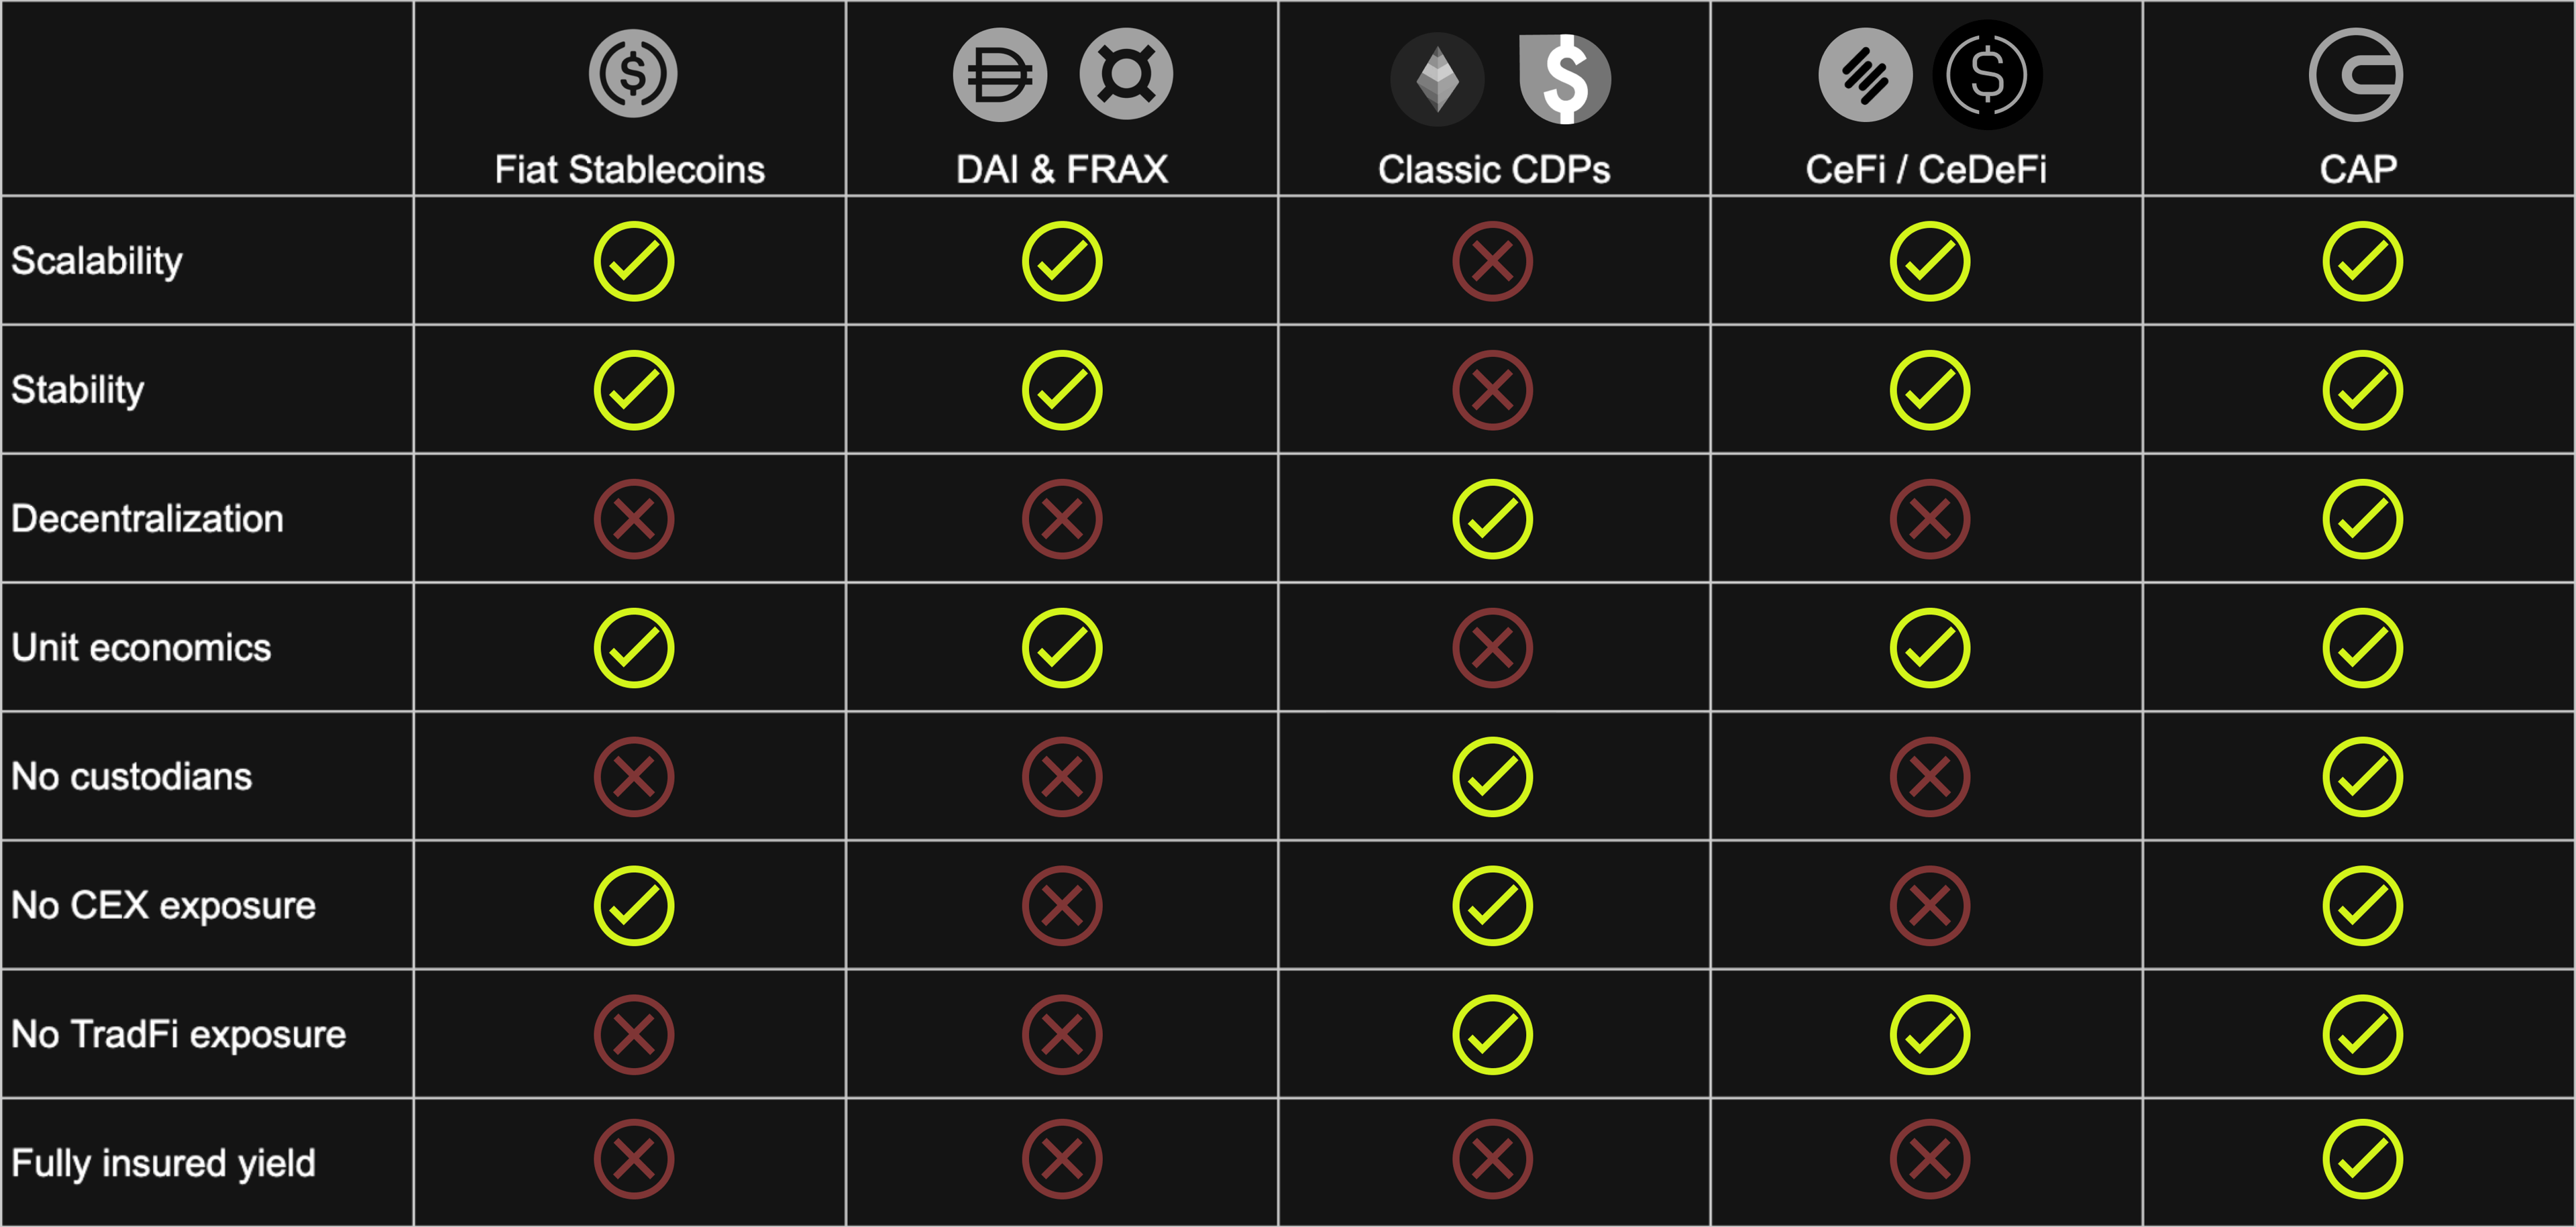Viewport: 2576px width, 1227px height.
Task: Click the Classic CDPs Scalability cross mark
Action: [1492, 262]
